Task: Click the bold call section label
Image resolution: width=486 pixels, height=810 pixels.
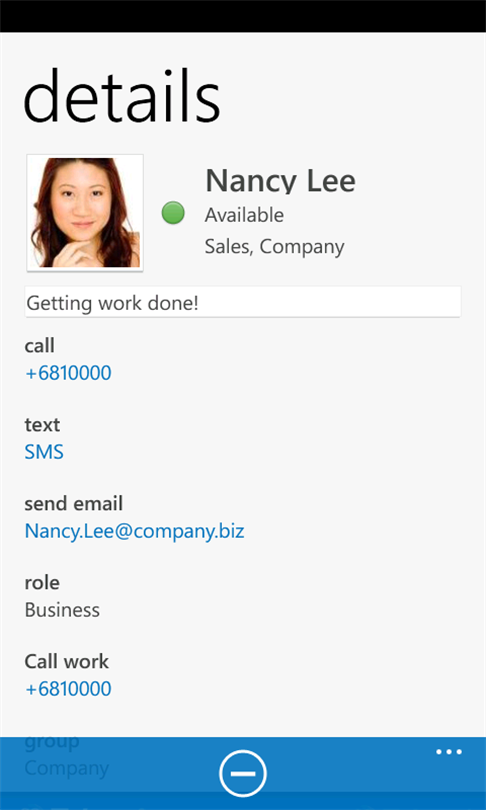Action: tap(39, 346)
